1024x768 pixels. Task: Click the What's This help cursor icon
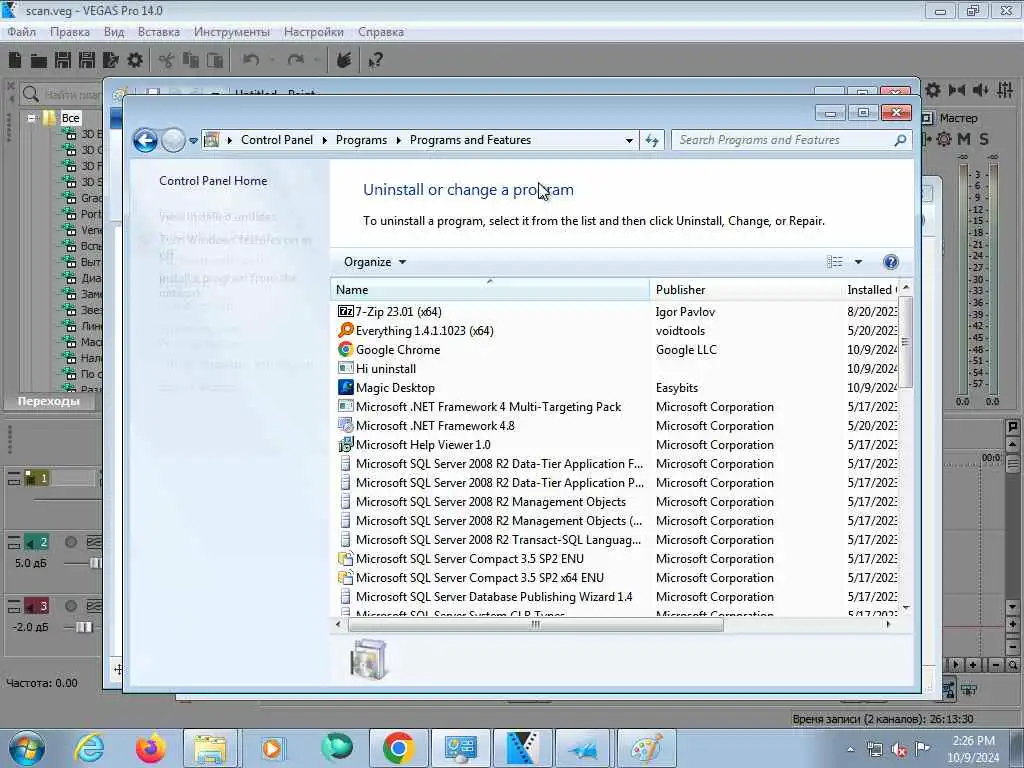tap(375, 61)
